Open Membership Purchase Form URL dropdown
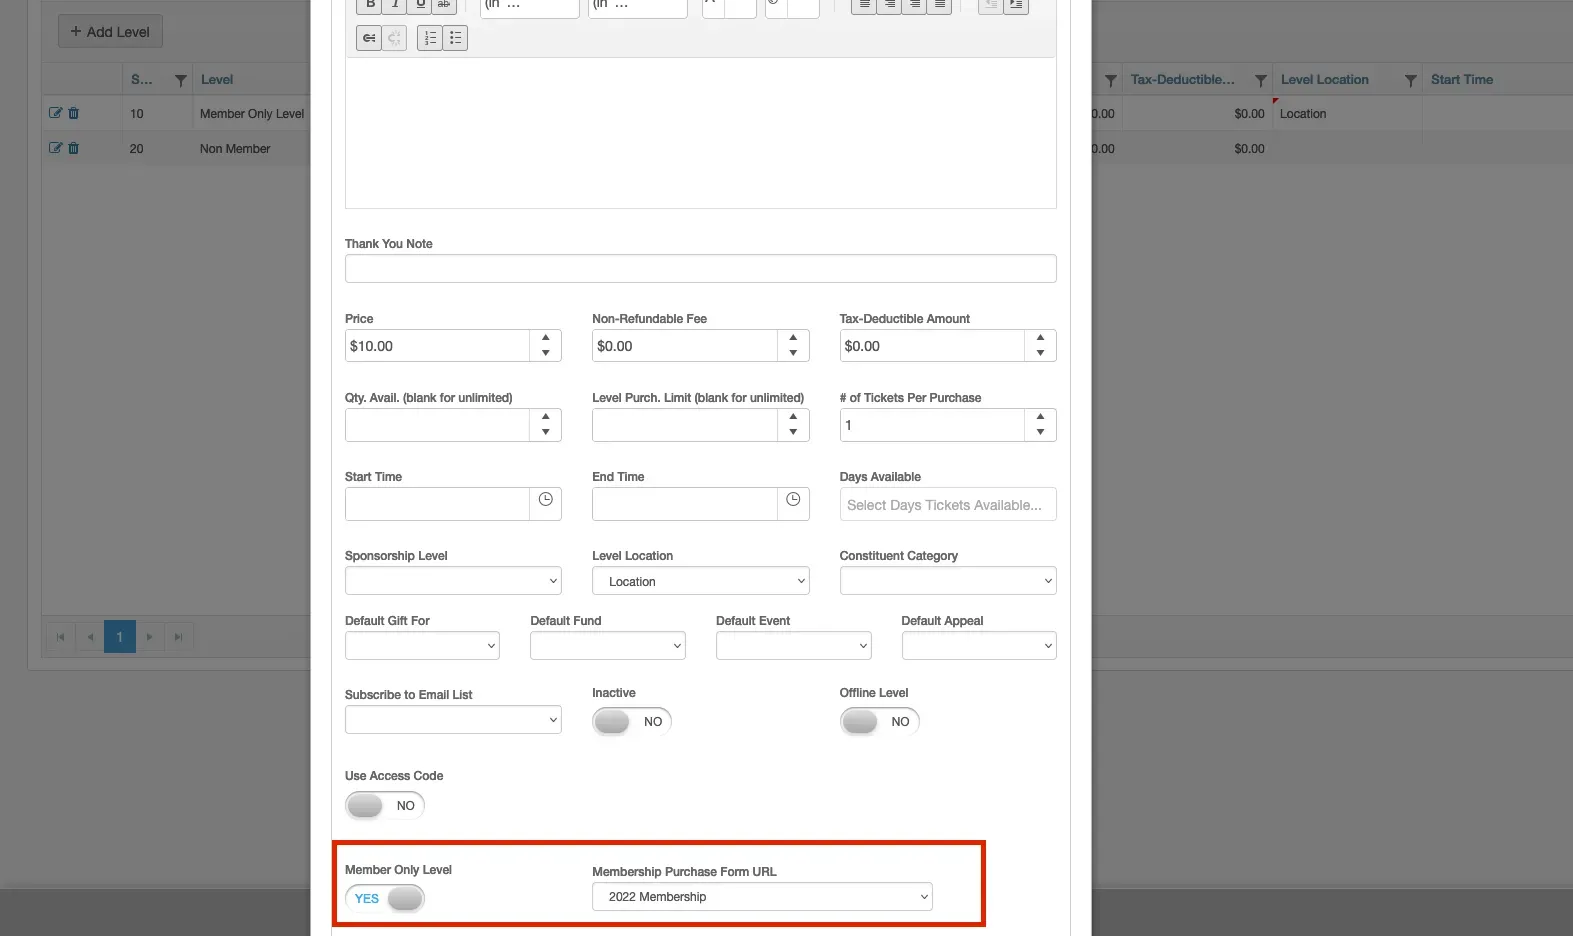The image size is (1573, 936). 762,896
